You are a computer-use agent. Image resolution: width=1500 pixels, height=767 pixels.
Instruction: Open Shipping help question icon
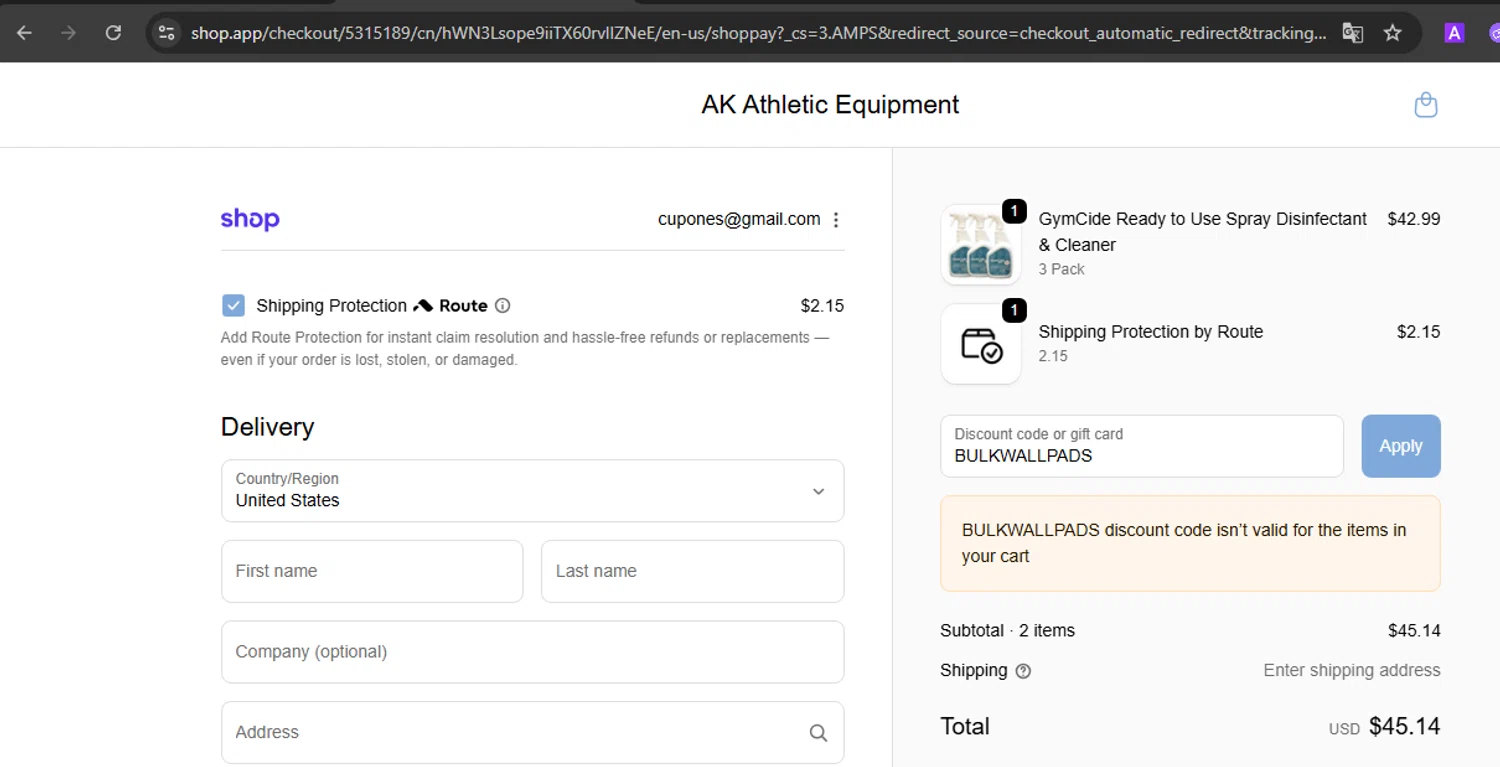pyautogui.click(x=1023, y=671)
